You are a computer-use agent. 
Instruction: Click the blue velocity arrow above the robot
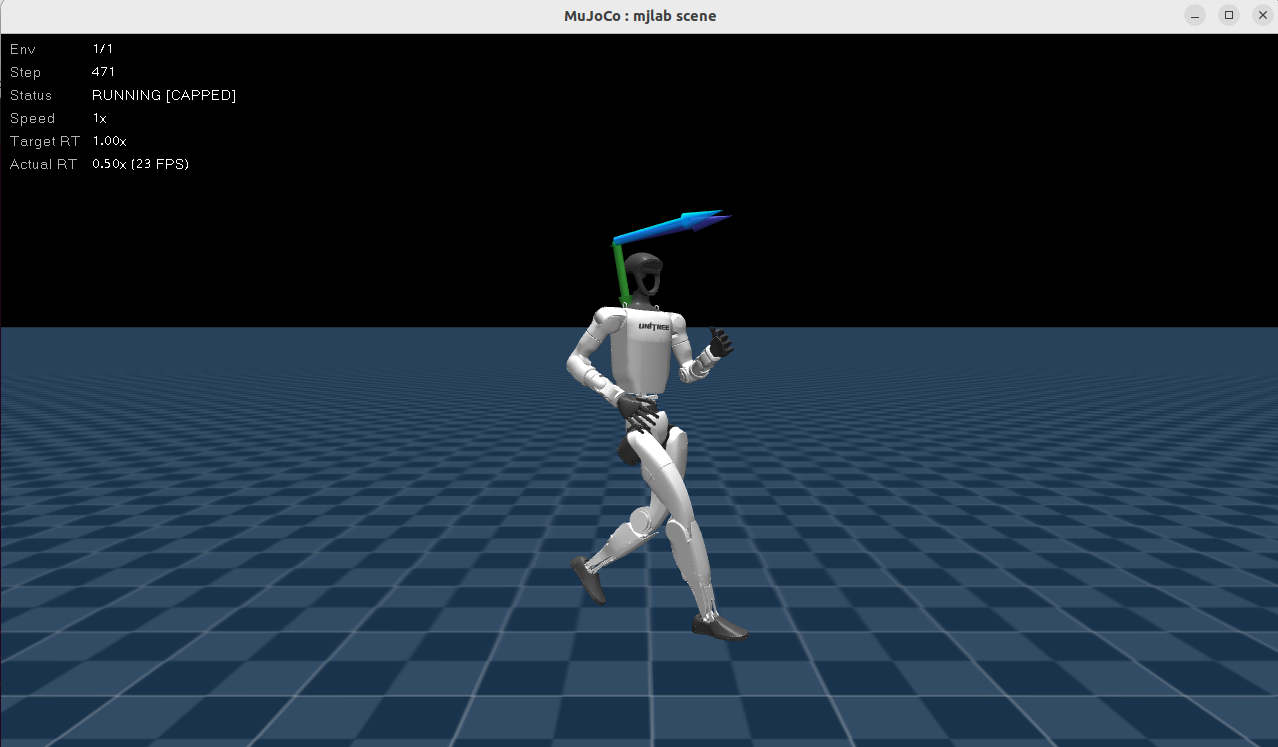tap(672, 226)
